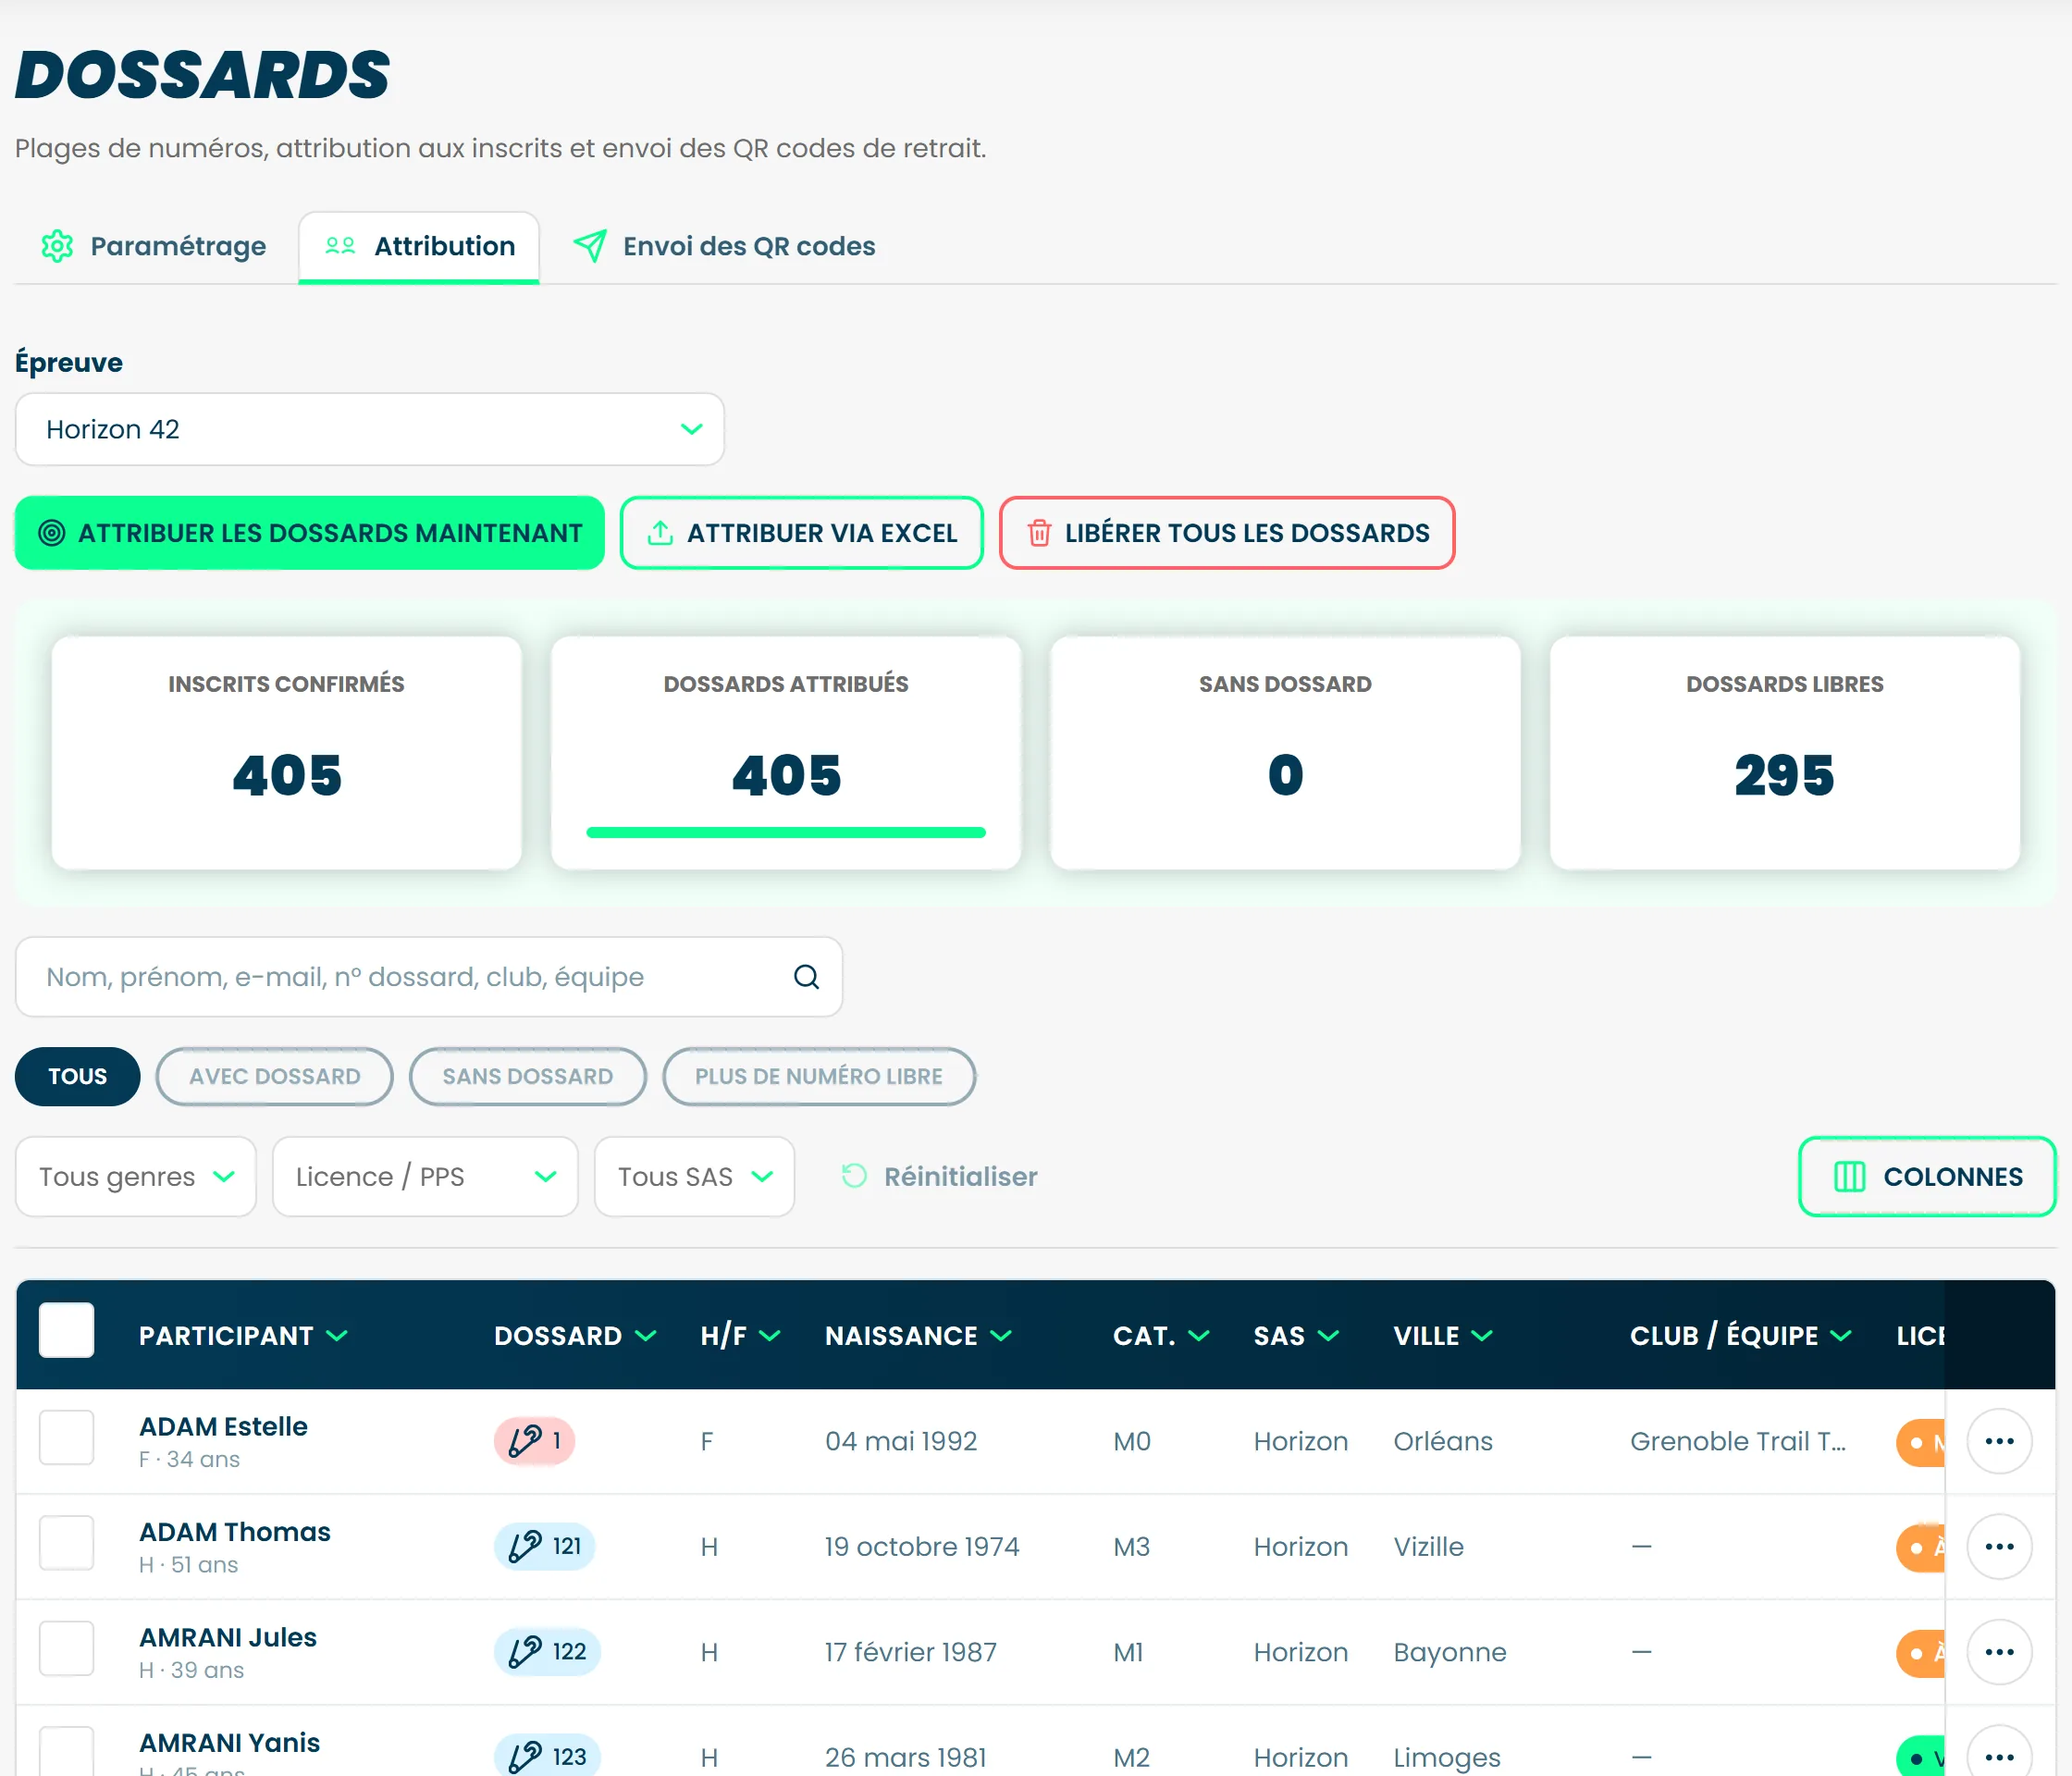
Task: Click the reset arrow icon beside Réinitialiser
Action: [854, 1176]
